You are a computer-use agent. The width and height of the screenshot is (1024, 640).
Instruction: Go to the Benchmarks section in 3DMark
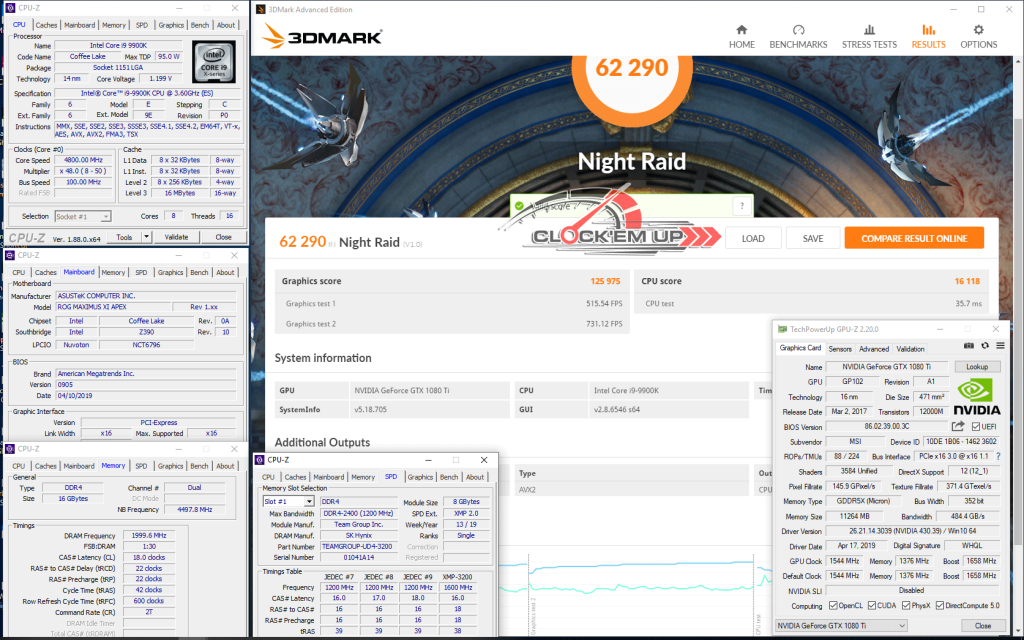[x=798, y=36]
